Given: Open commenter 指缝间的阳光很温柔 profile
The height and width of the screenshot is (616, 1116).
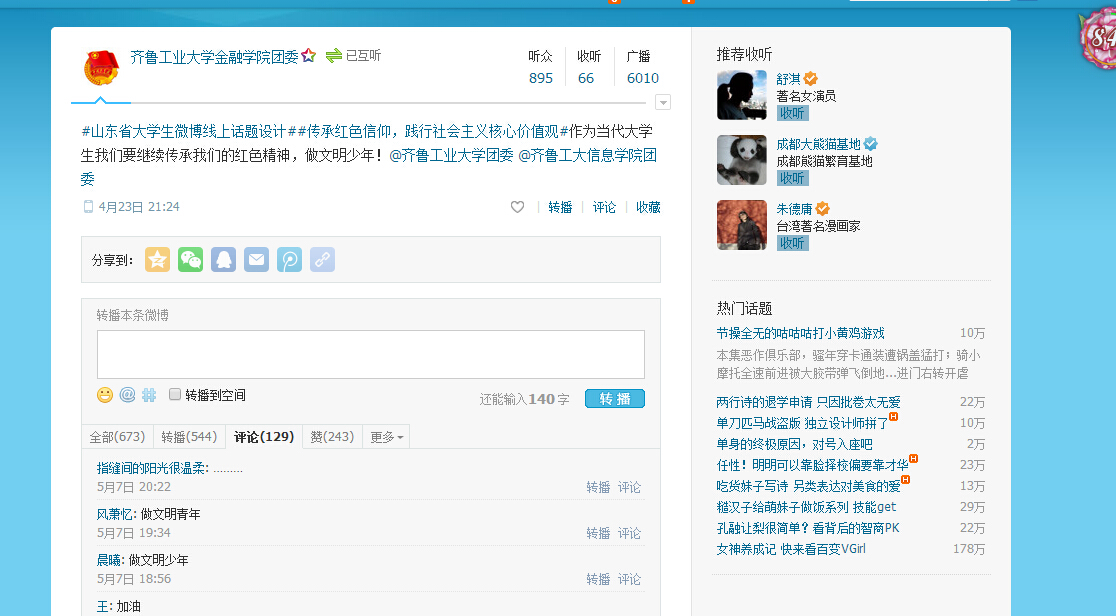Looking at the screenshot, I should (x=152, y=469).
